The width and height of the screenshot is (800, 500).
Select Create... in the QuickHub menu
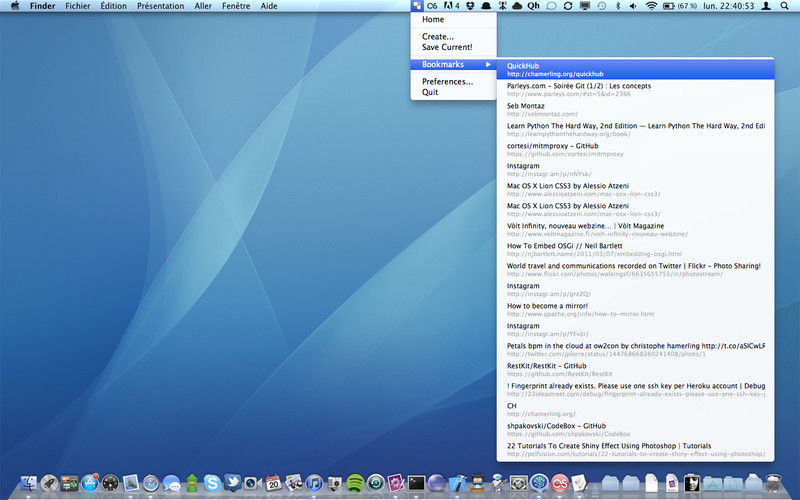[x=454, y=37]
